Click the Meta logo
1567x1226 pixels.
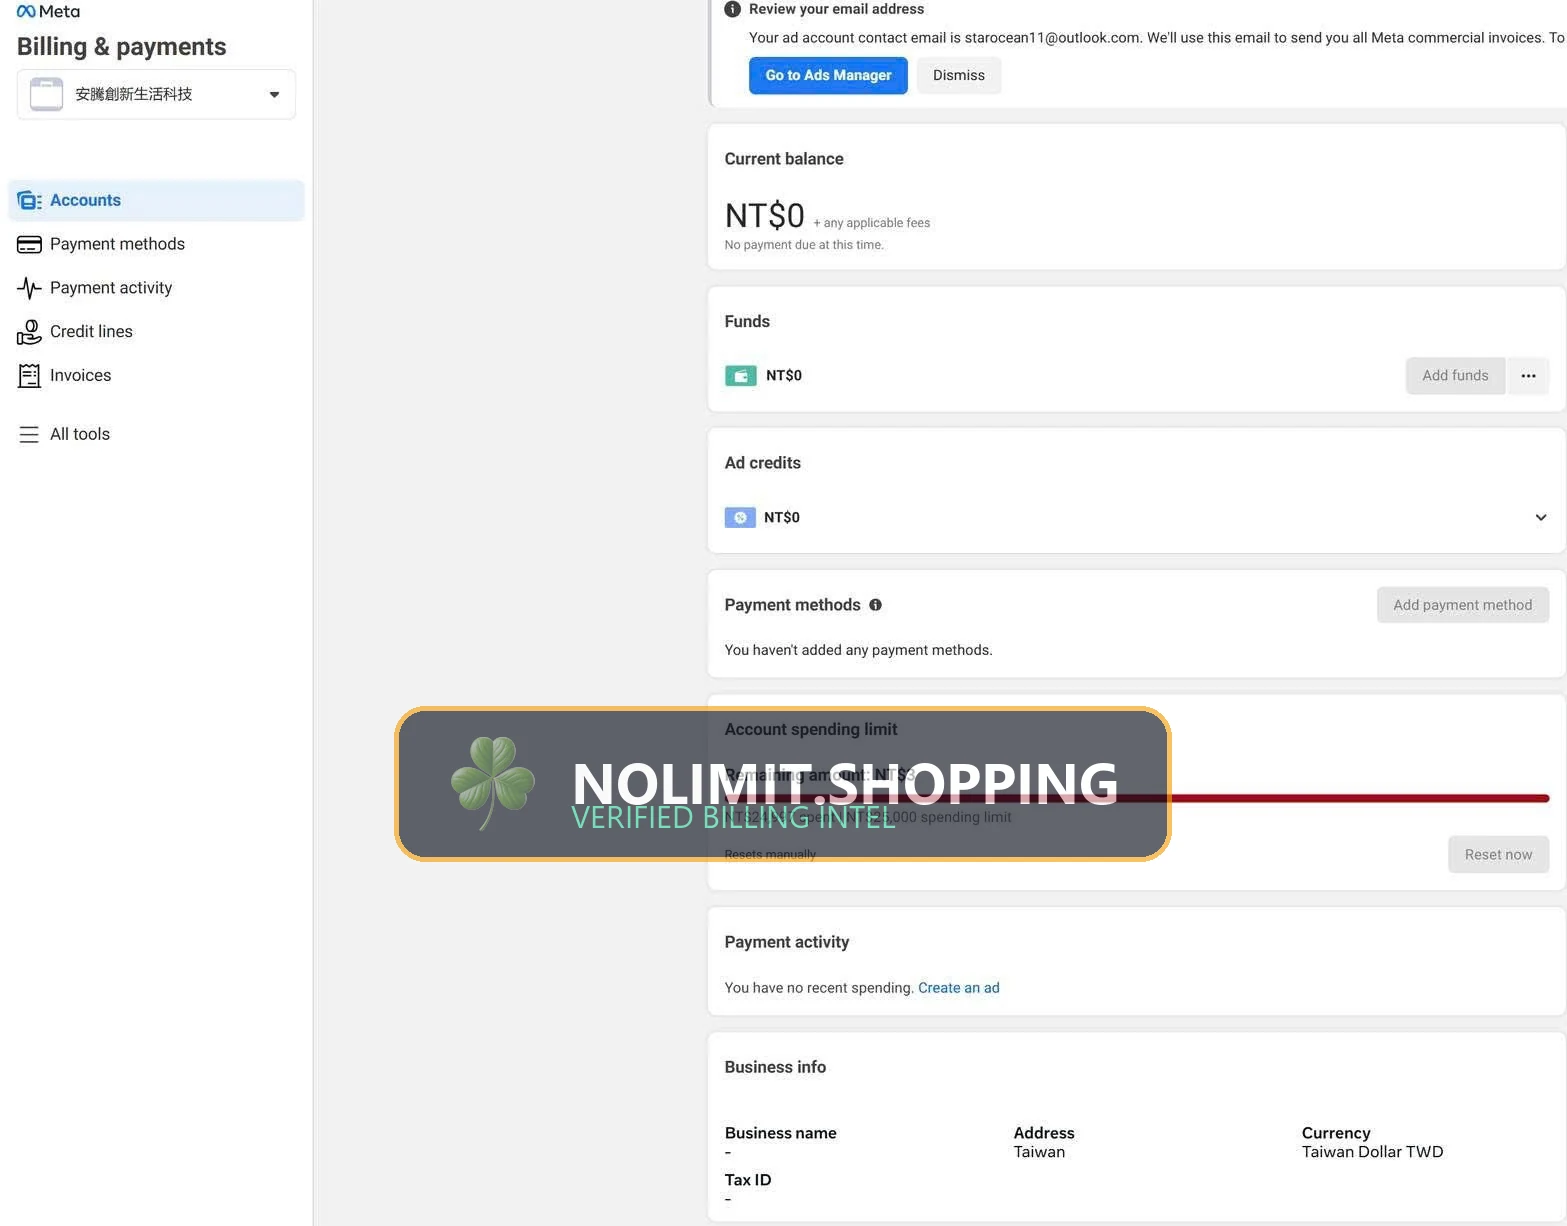[x=48, y=11]
